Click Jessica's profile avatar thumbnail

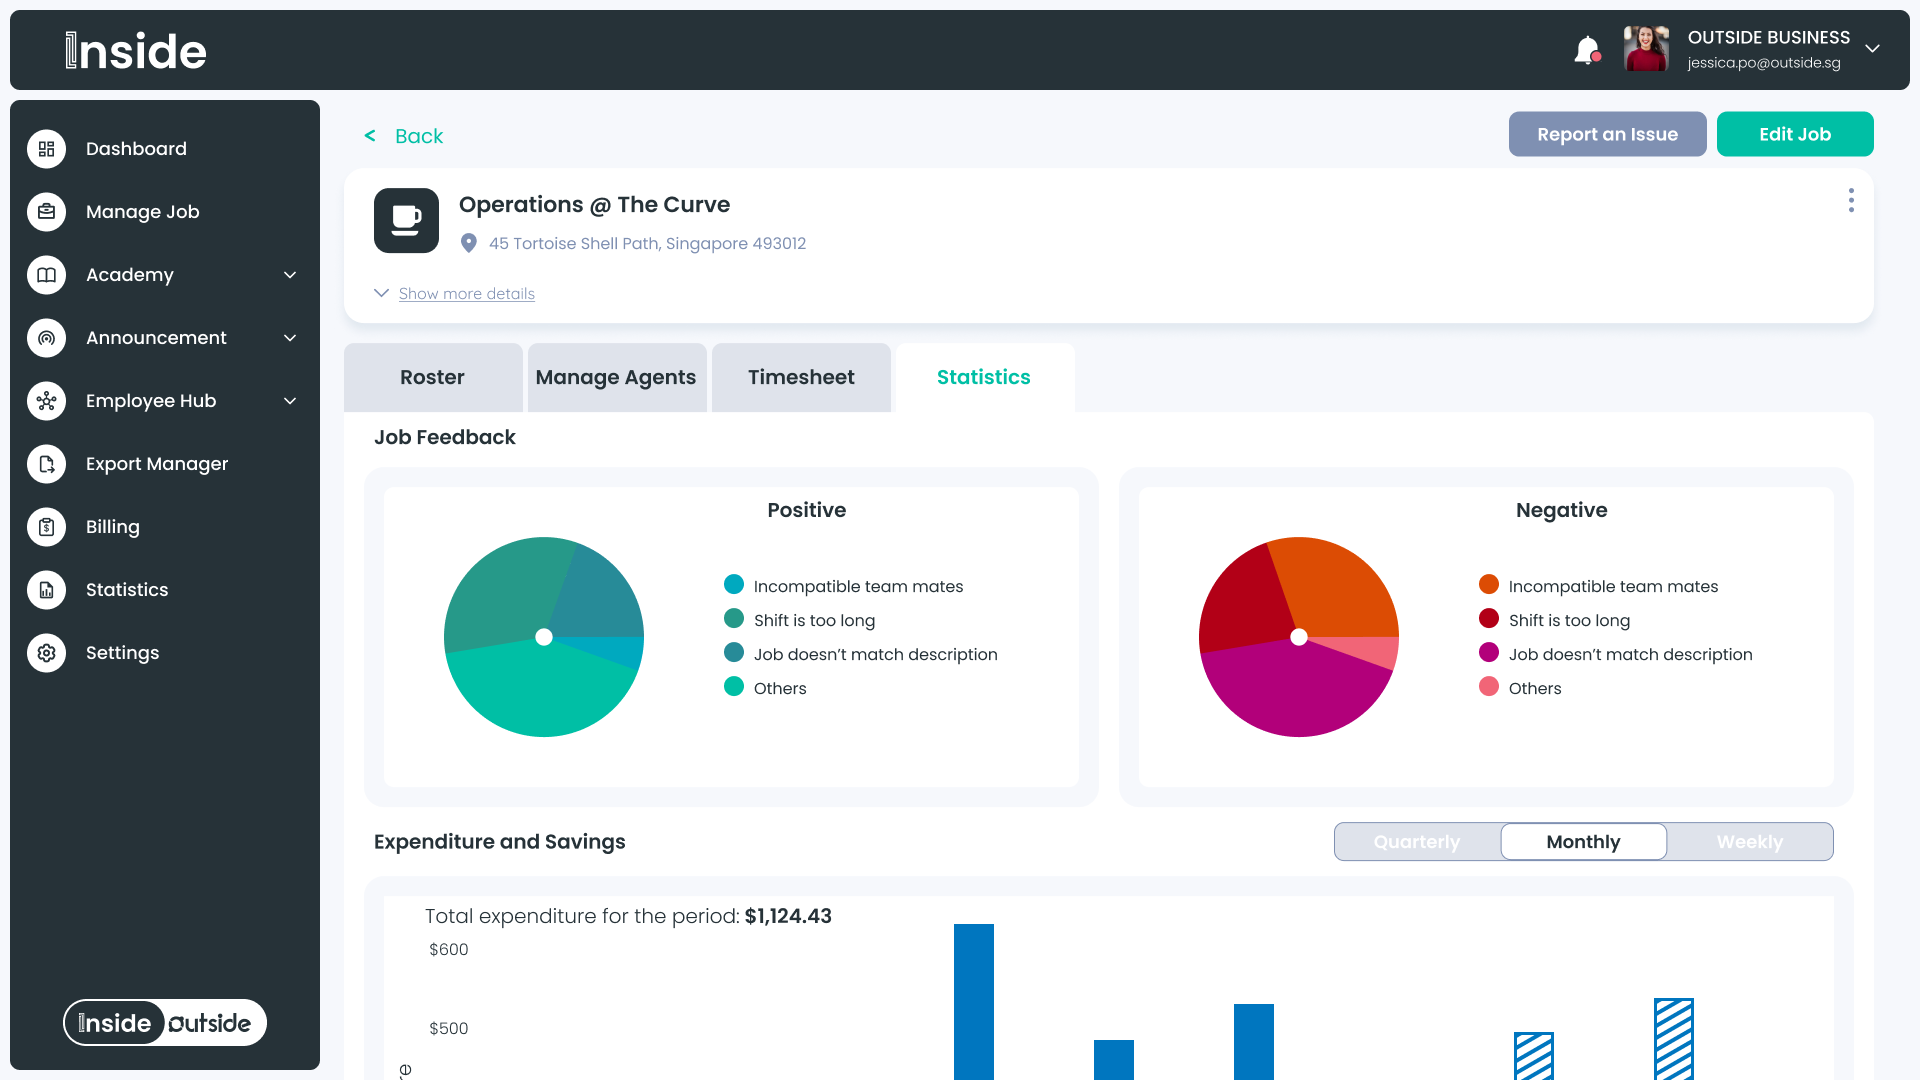[x=1646, y=49]
